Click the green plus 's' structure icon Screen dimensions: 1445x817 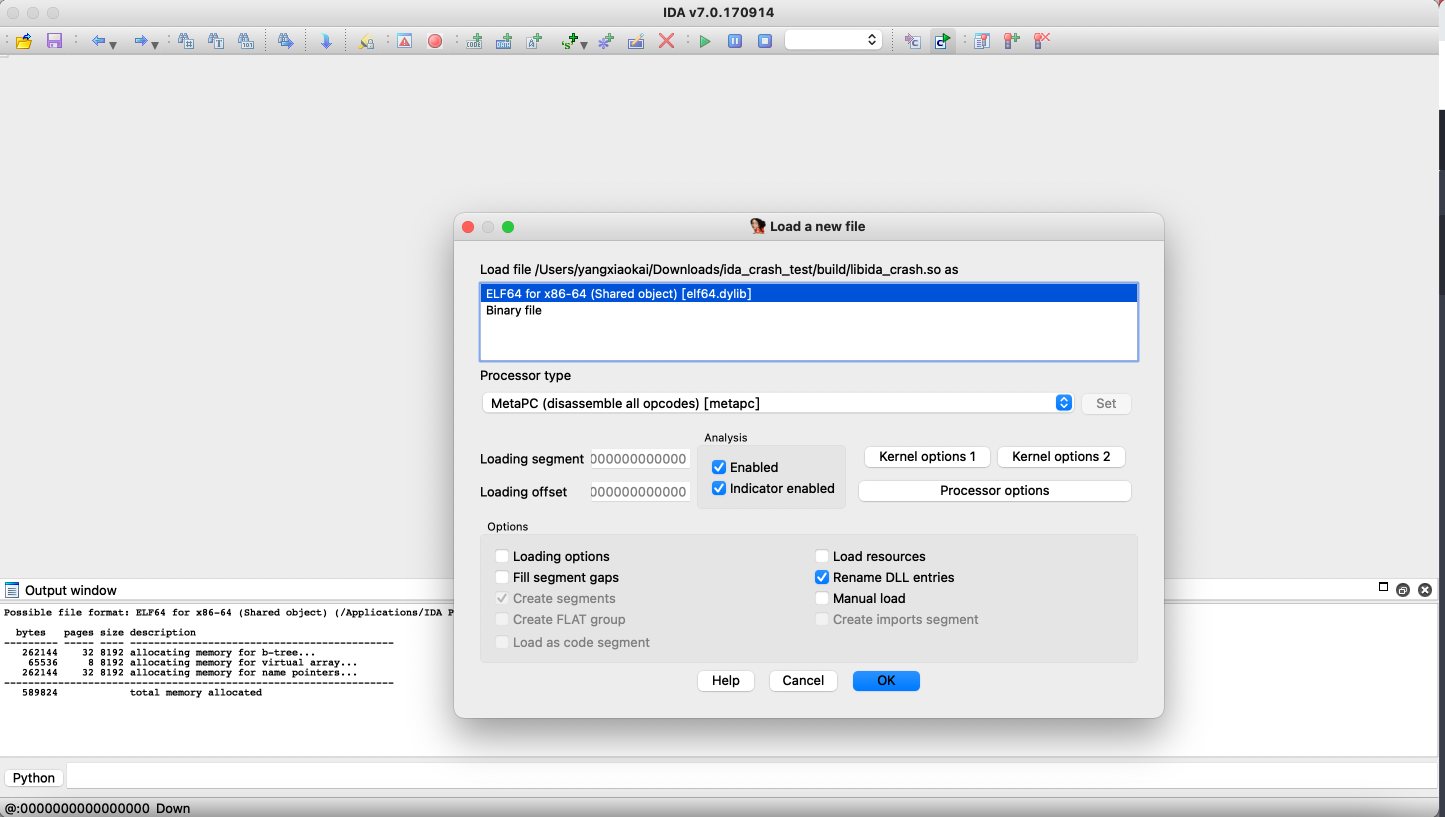pyautogui.click(x=570, y=41)
